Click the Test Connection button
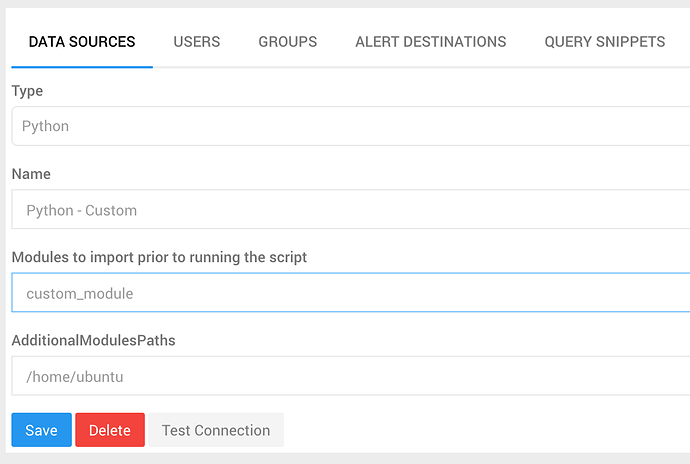Image resolution: width=690 pixels, height=464 pixels. [216, 430]
